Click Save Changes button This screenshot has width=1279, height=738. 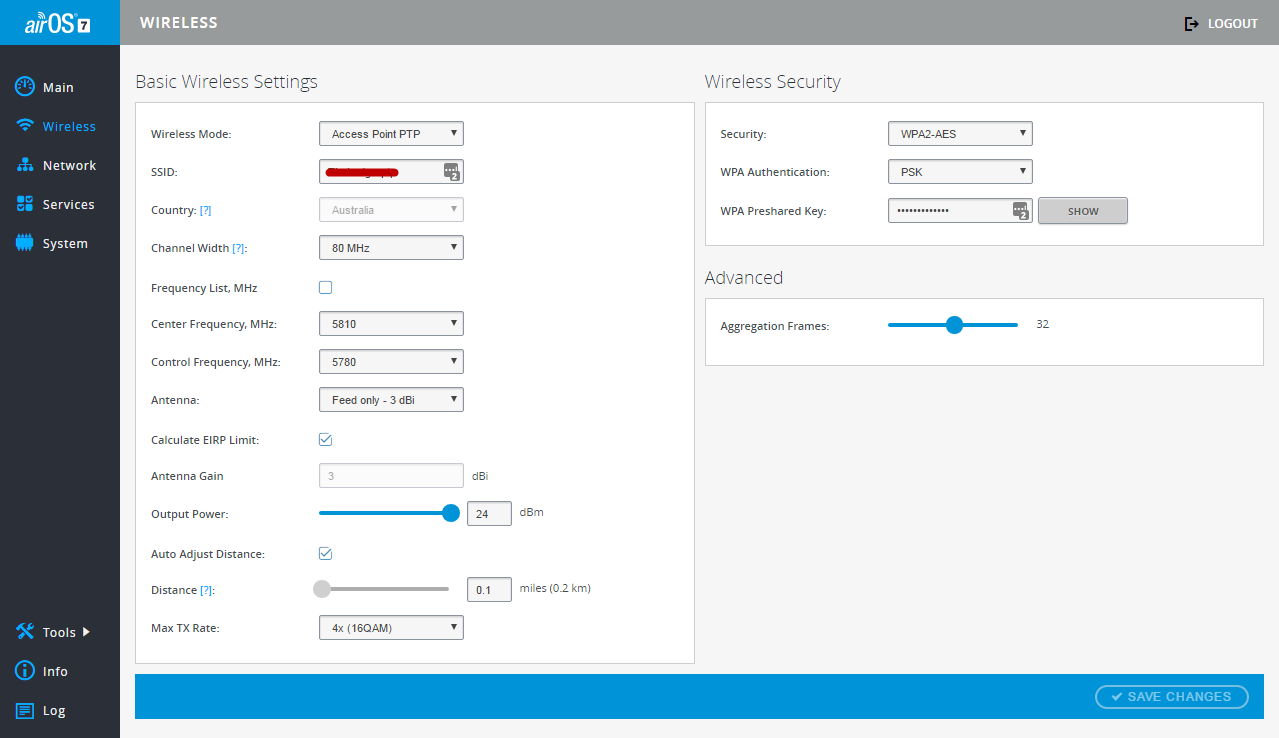(x=1172, y=697)
